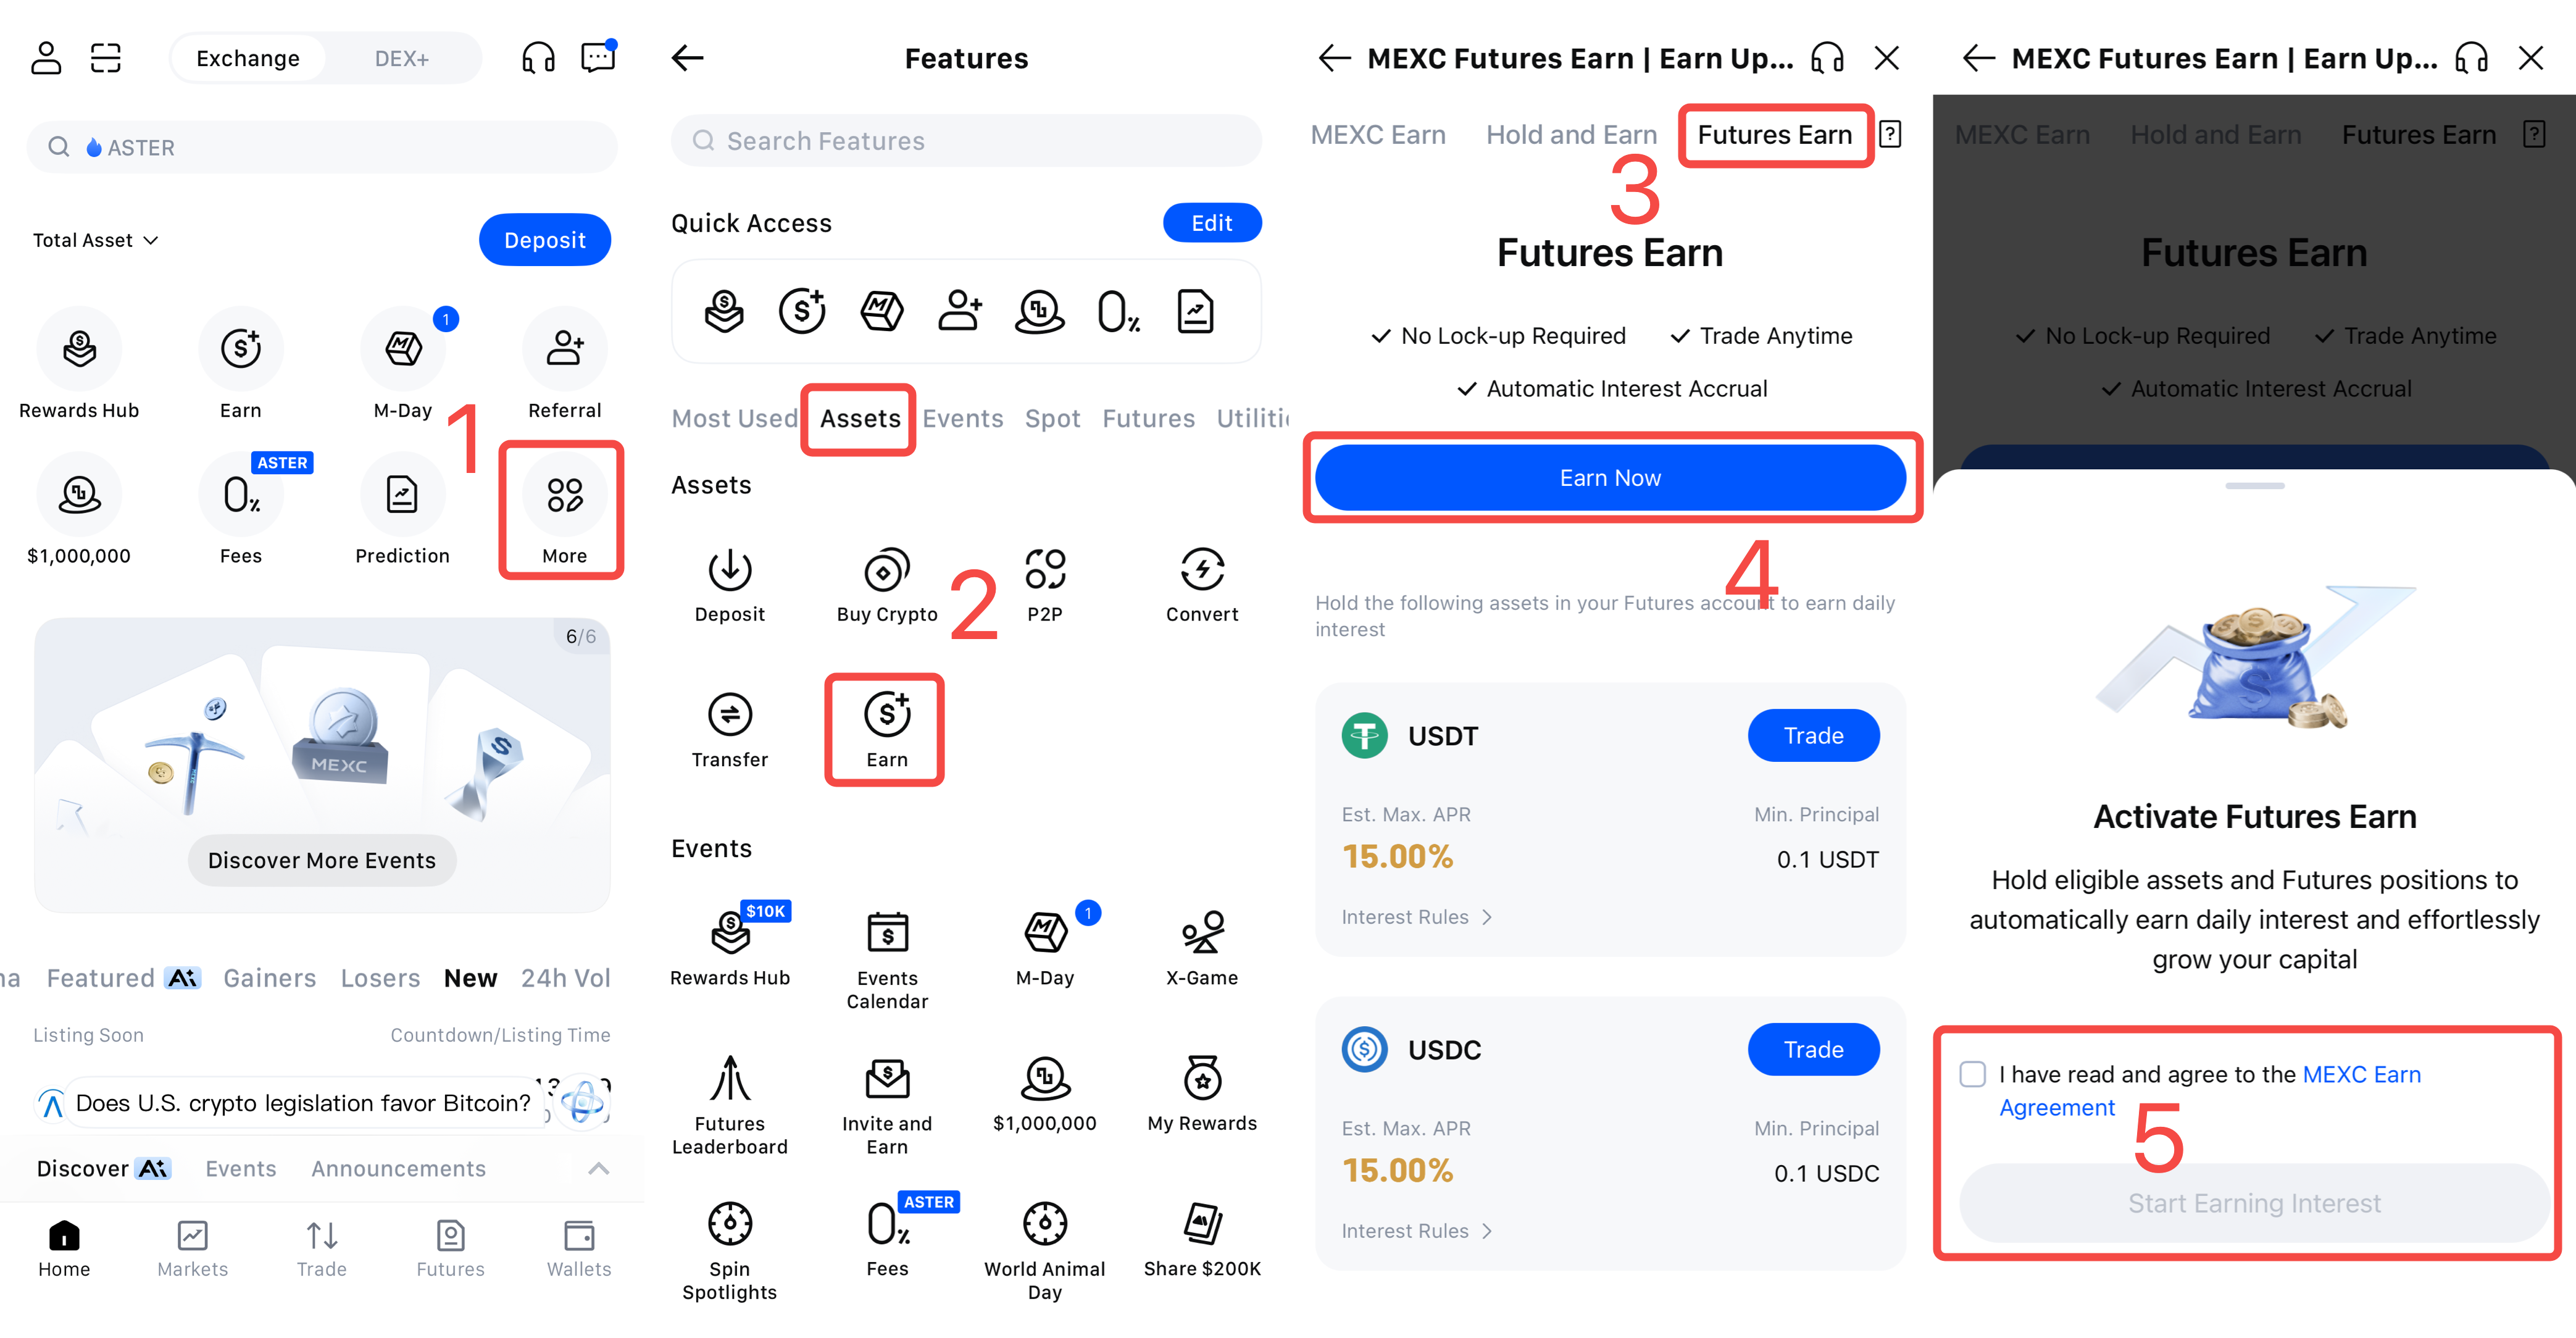
Task: Open the Prediction icon
Action: coord(402,496)
